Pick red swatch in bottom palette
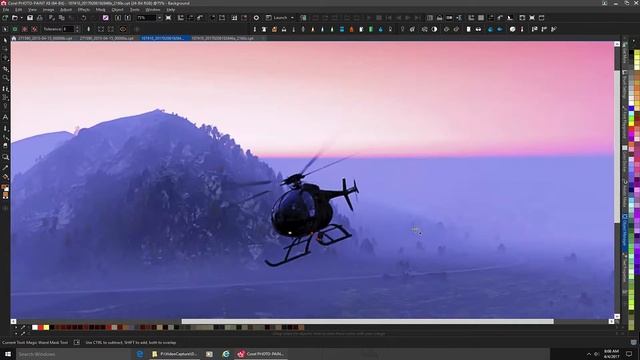The image size is (640, 360). point(40,327)
